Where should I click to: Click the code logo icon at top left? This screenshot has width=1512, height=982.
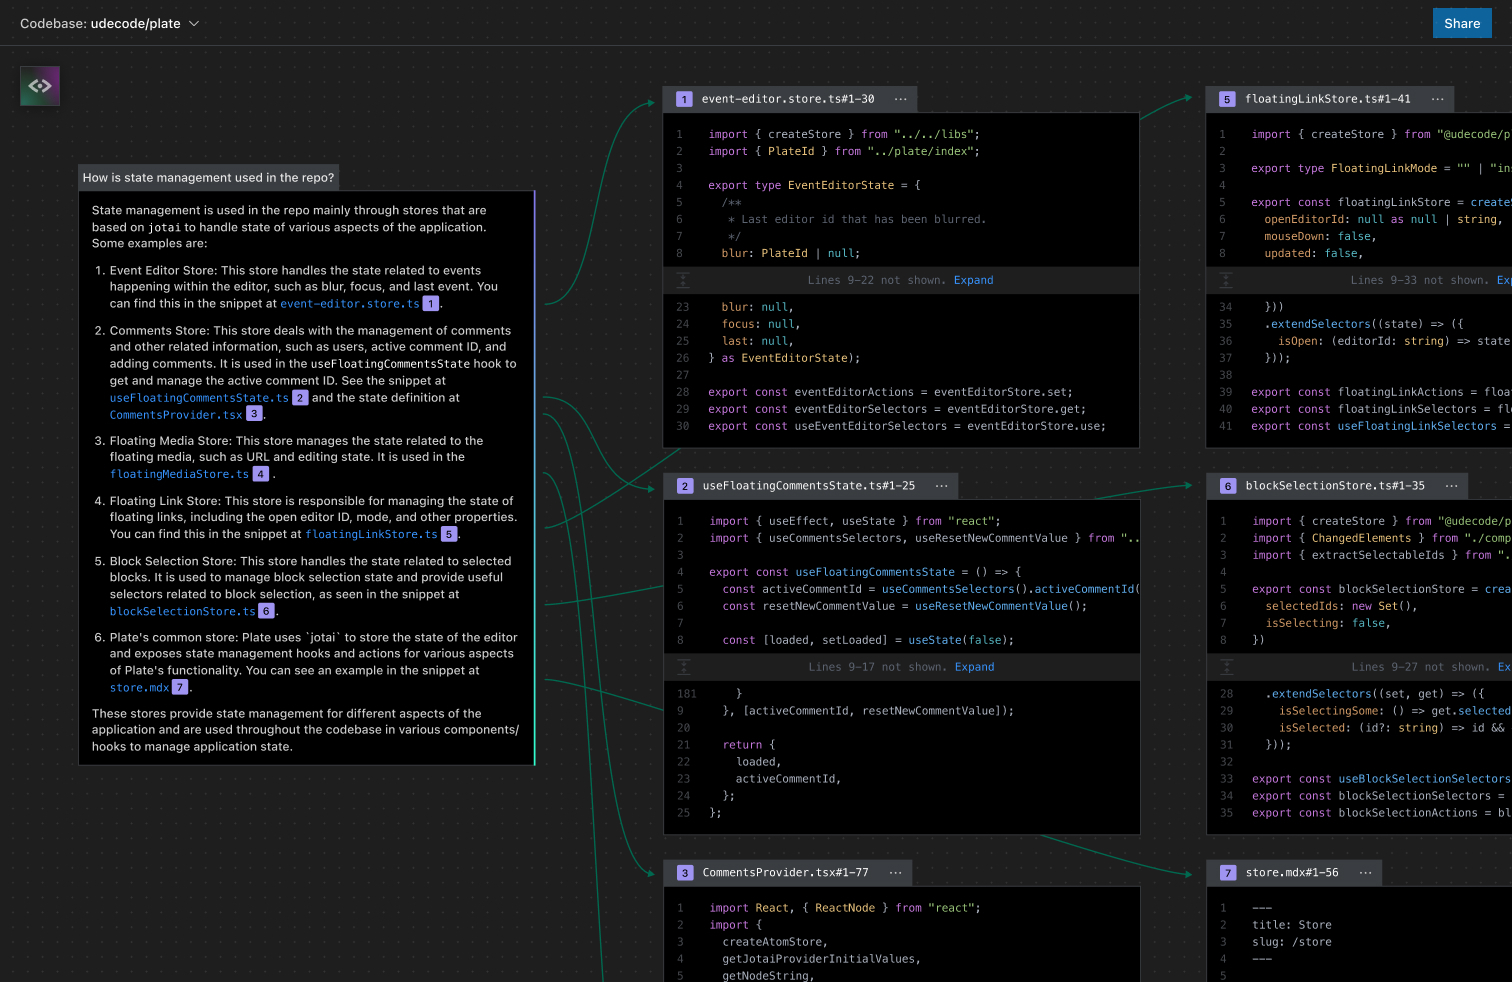pyautogui.click(x=40, y=86)
